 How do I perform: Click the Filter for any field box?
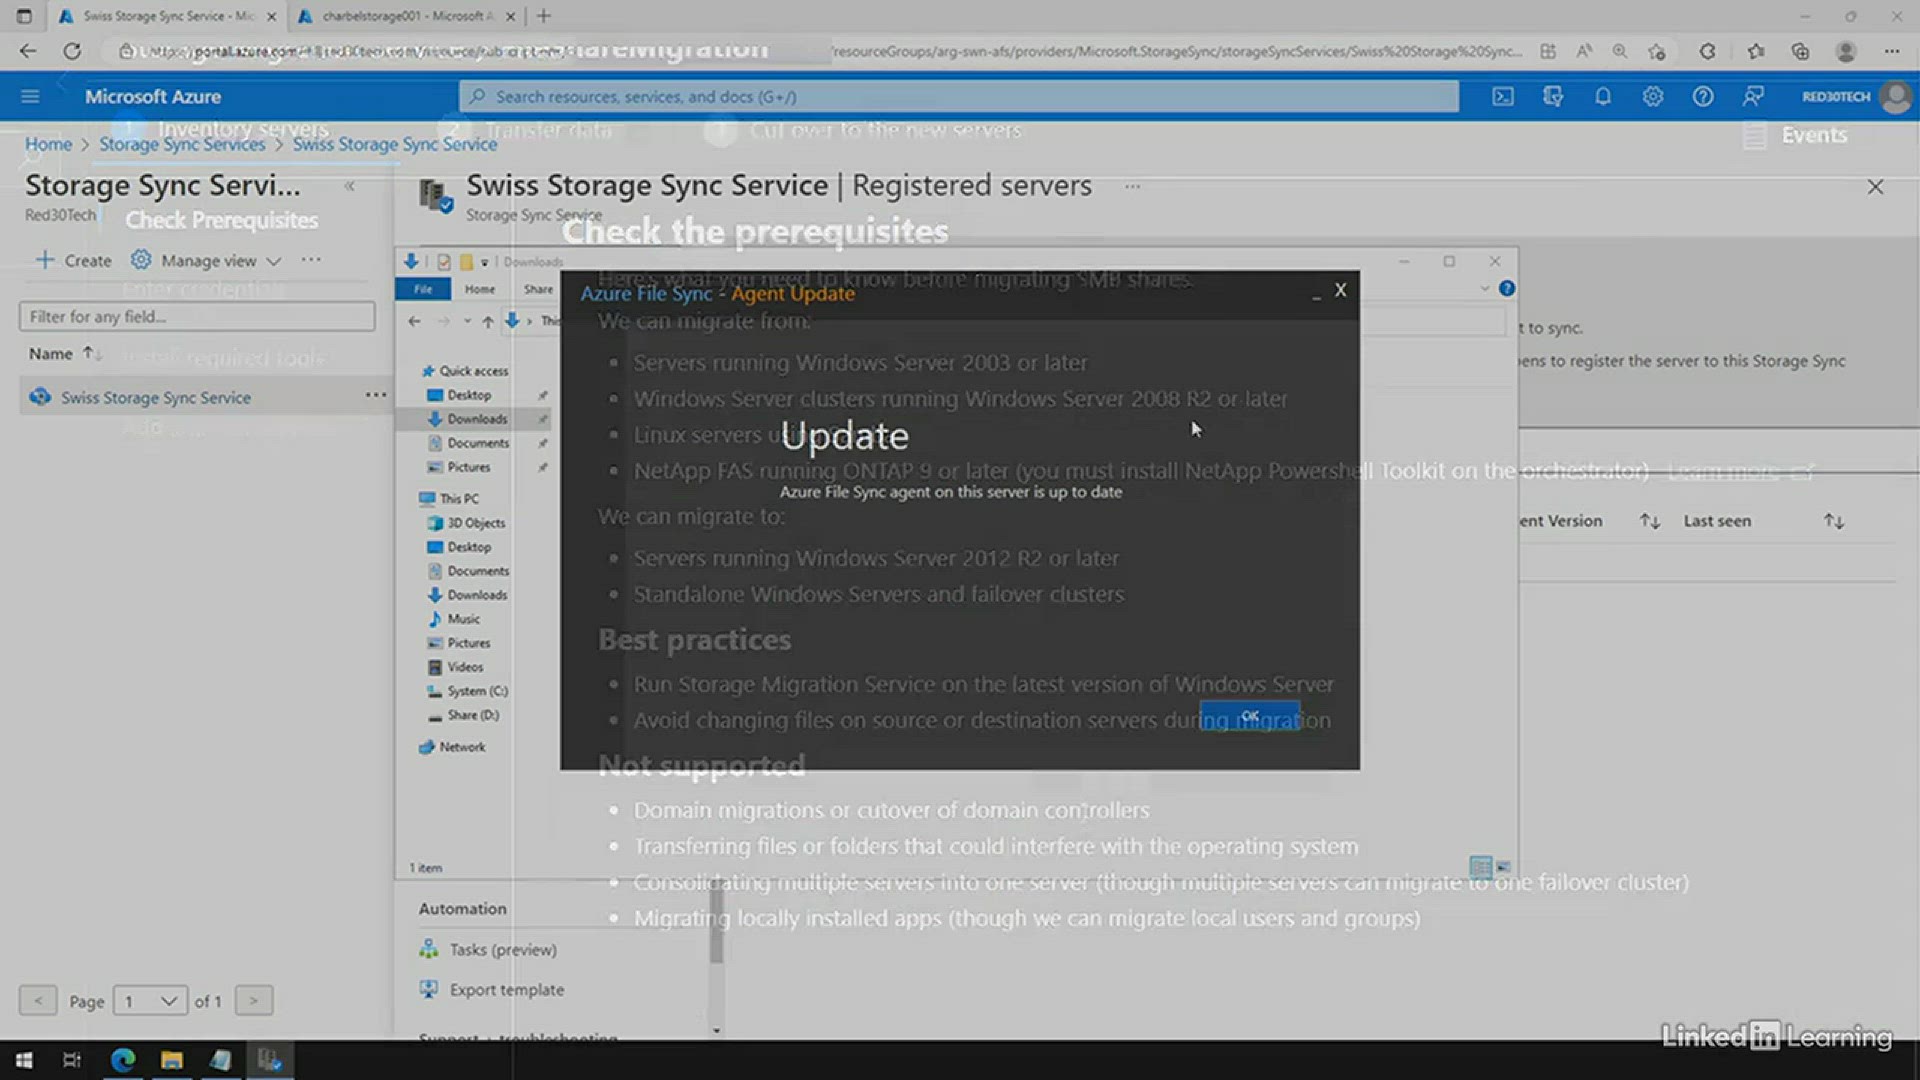[x=197, y=317]
